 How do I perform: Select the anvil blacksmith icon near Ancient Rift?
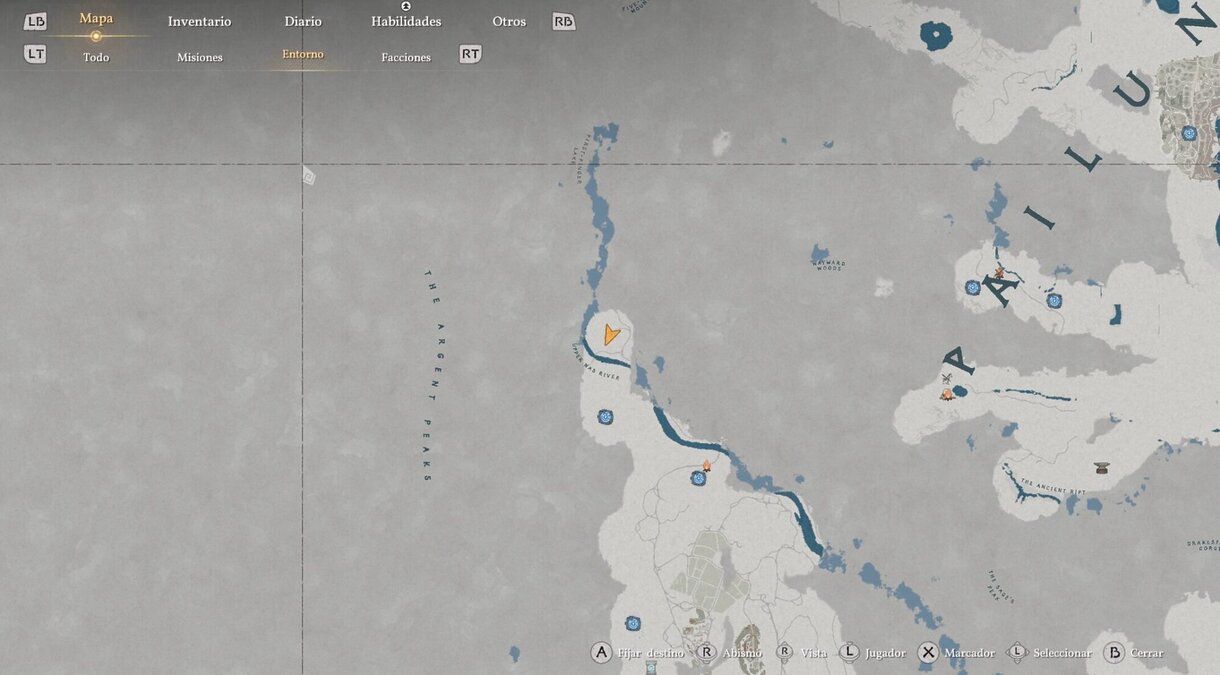point(1101,467)
